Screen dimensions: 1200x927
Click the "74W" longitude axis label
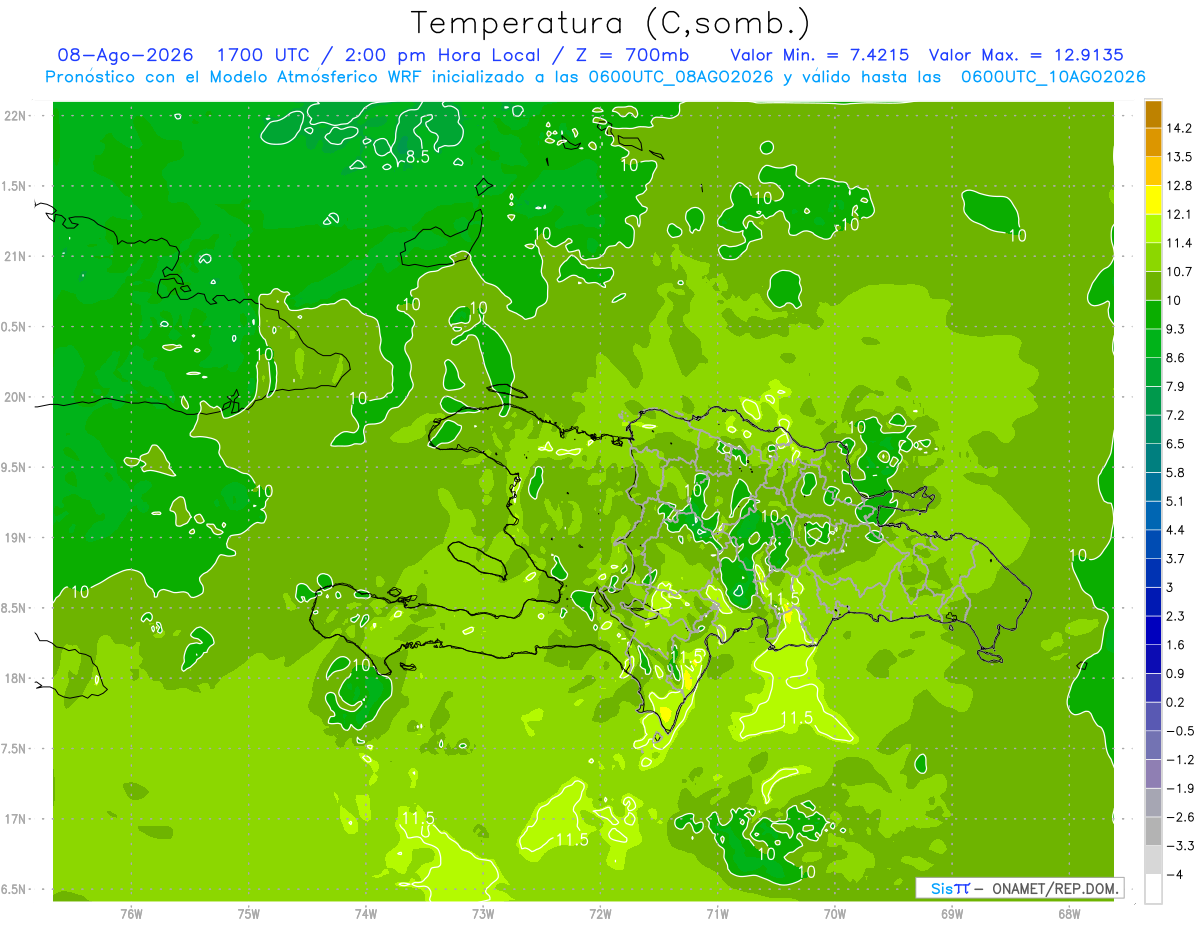tap(366, 914)
